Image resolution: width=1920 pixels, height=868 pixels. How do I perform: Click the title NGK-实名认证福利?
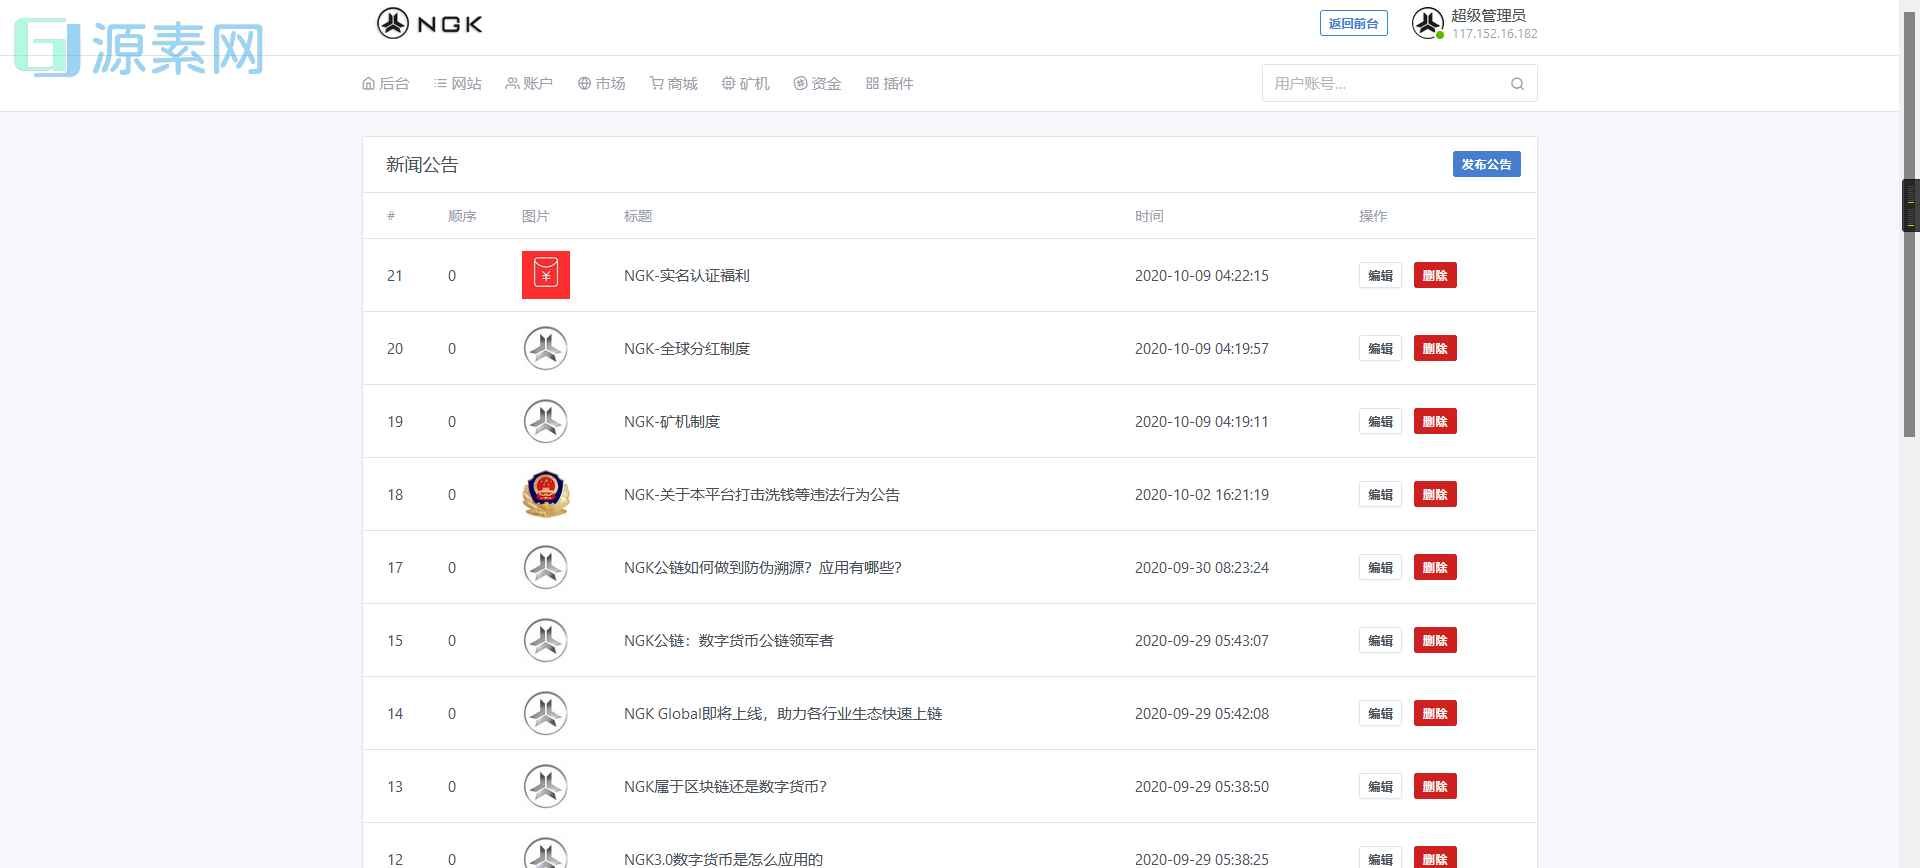[x=687, y=276]
